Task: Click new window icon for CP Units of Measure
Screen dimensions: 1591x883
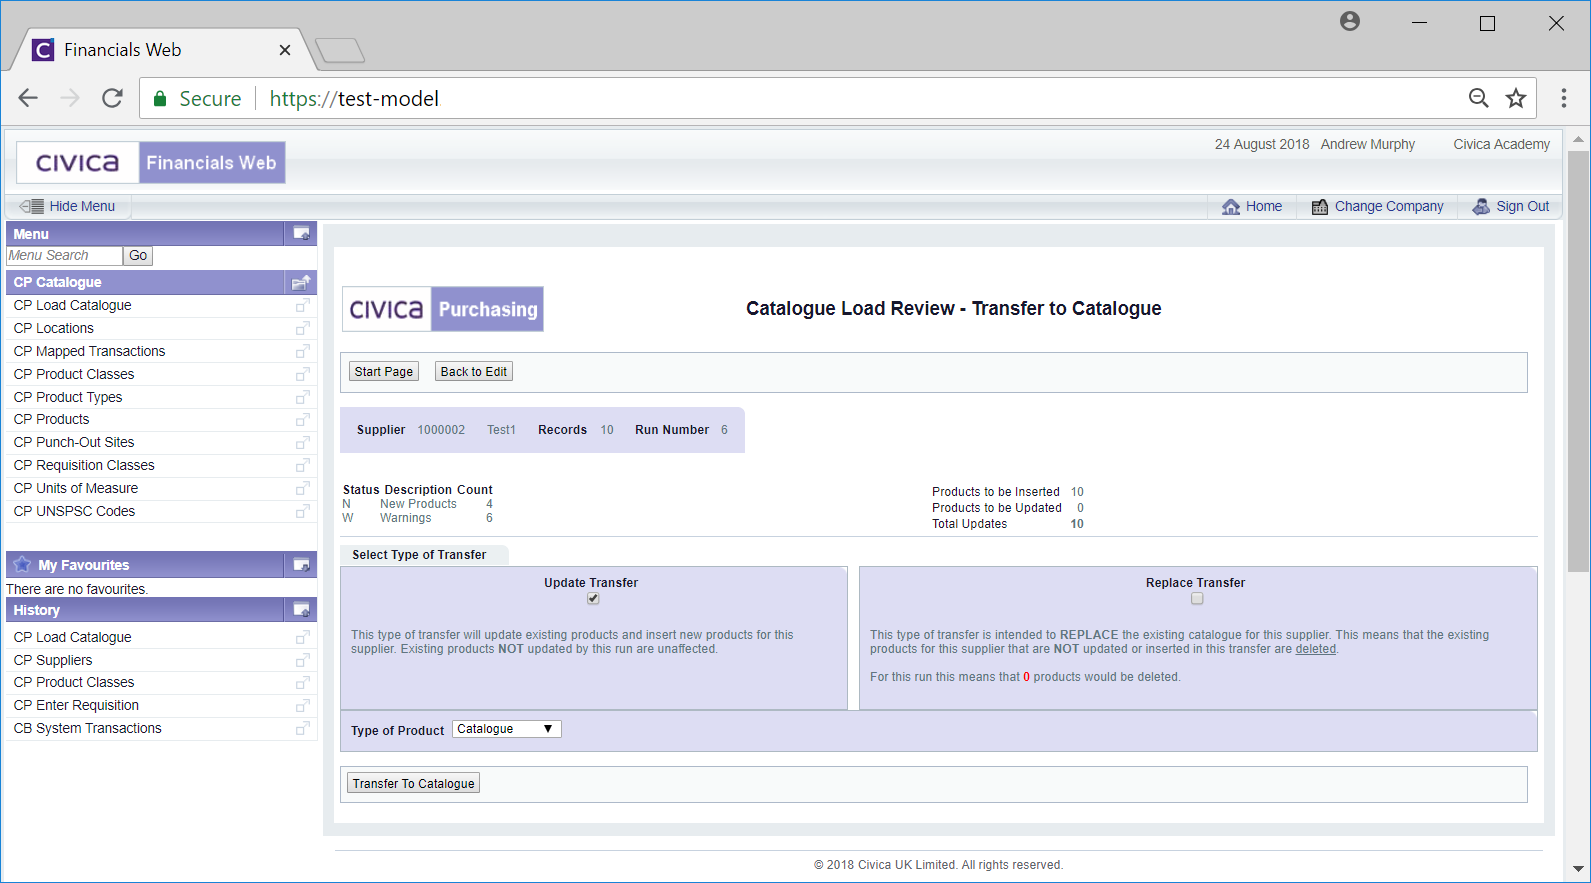Action: click(302, 488)
